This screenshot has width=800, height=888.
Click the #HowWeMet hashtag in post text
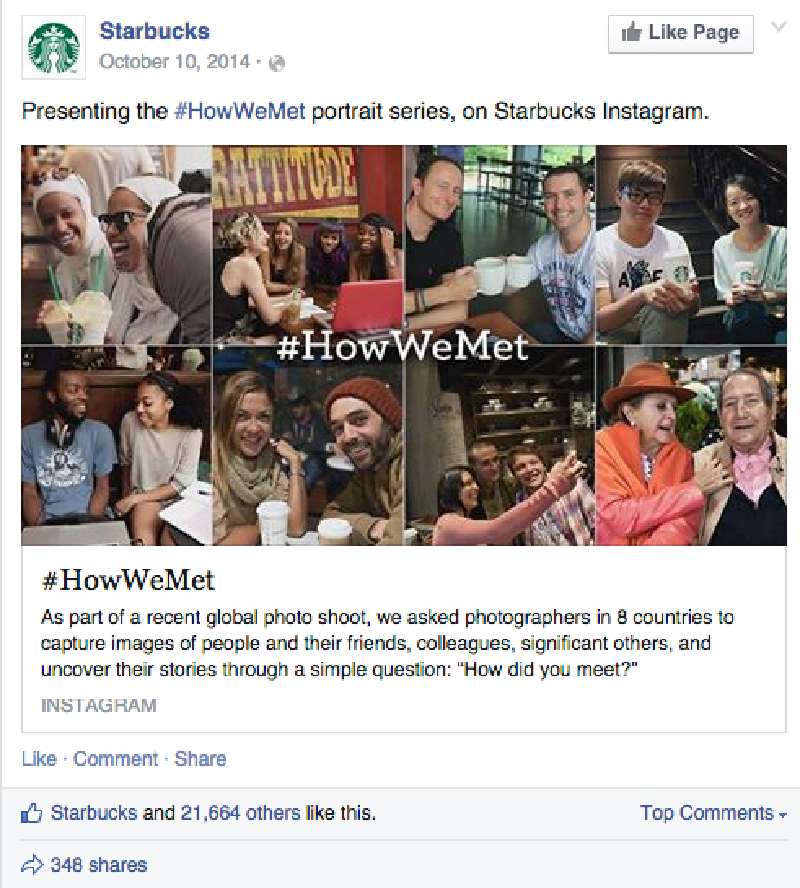[240, 110]
